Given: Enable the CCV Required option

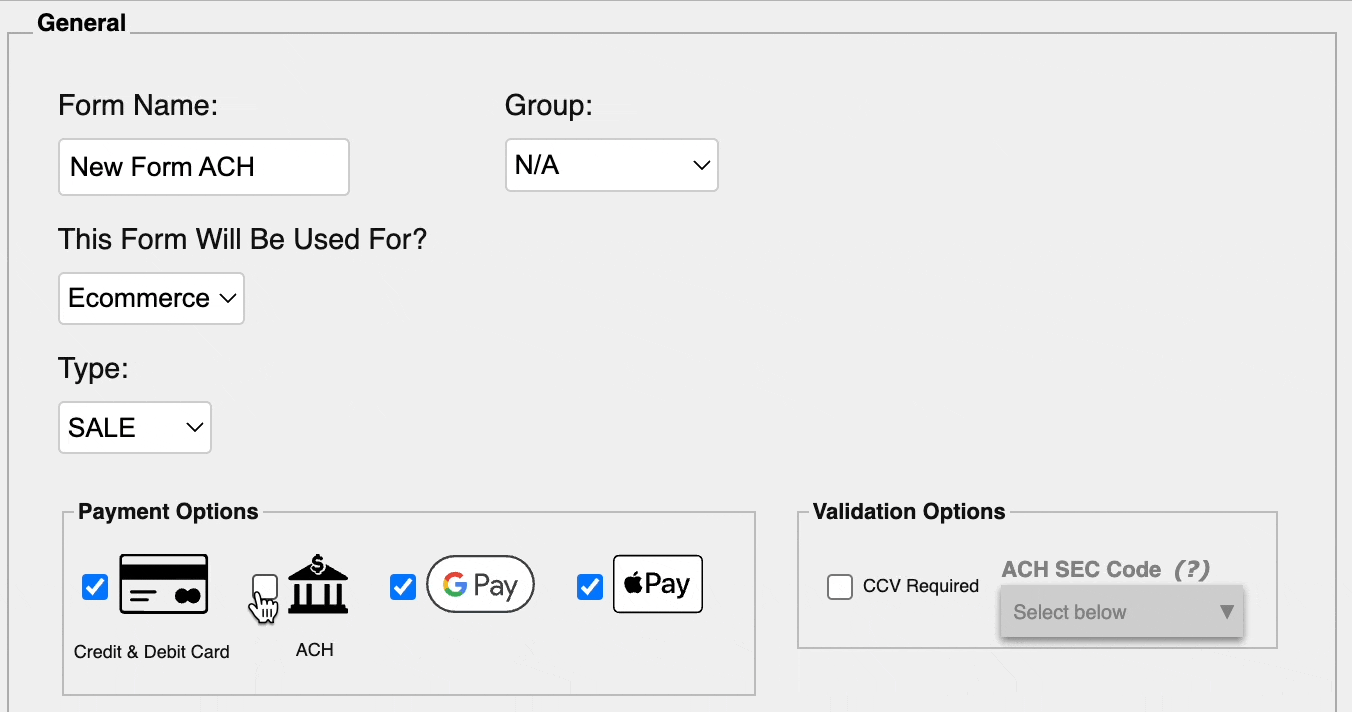Looking at the screenshot, I should pos(840,587).
